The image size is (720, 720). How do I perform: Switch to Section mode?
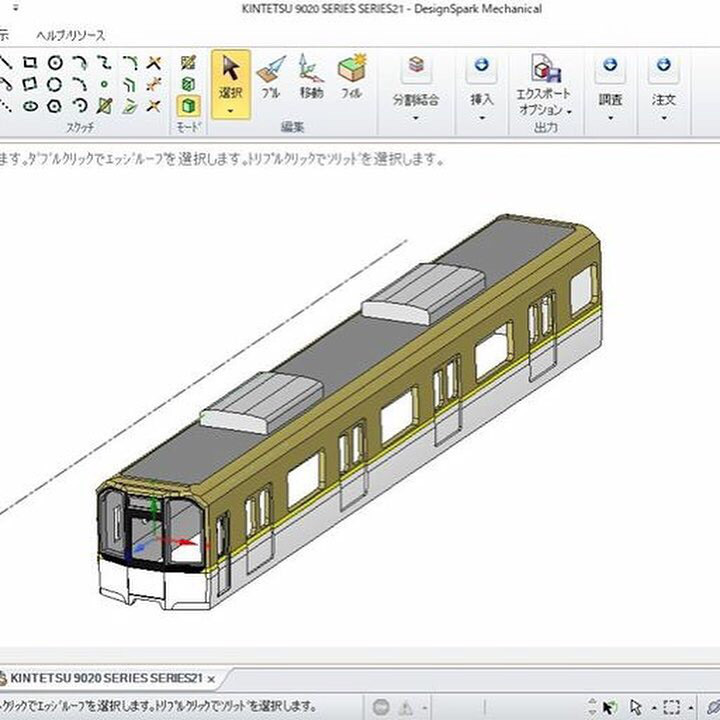[188, 84]
